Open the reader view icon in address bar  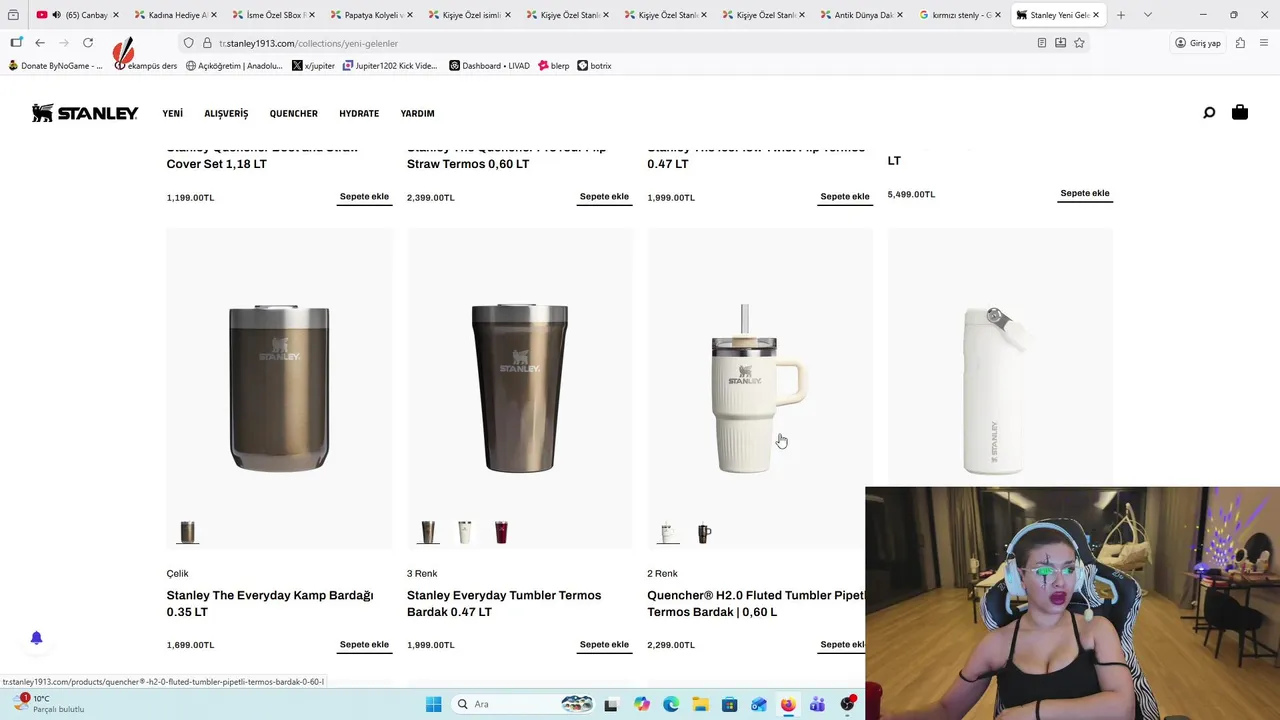click(x=1042, y=43)
